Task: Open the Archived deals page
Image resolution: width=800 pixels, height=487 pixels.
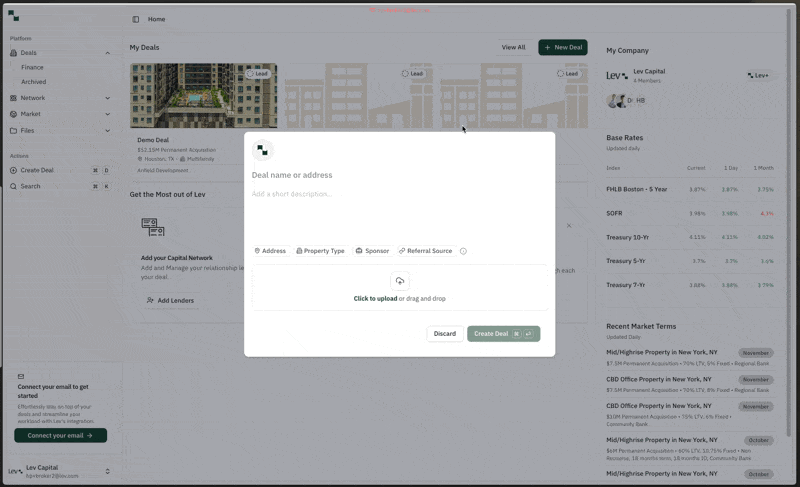Action: [33, 82]
